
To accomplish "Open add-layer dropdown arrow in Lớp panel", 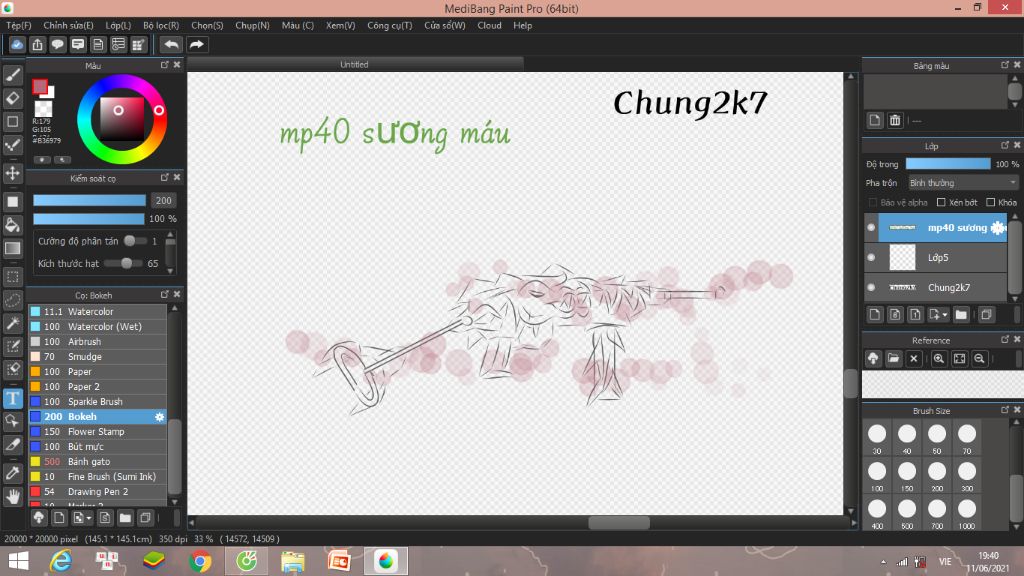I will point(945,315).
